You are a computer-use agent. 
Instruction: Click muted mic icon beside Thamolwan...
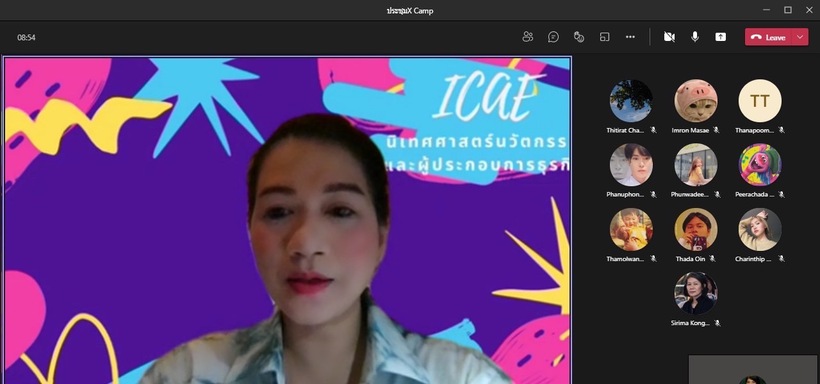pos(653,259)
